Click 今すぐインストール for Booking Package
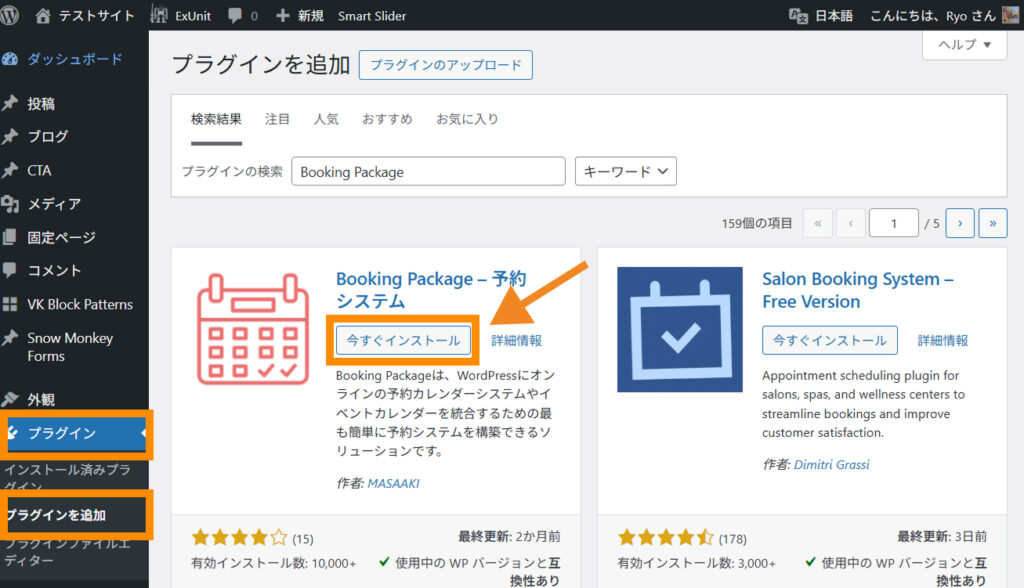The width and height of the screenshot is (1024, 588). (403, 340)
